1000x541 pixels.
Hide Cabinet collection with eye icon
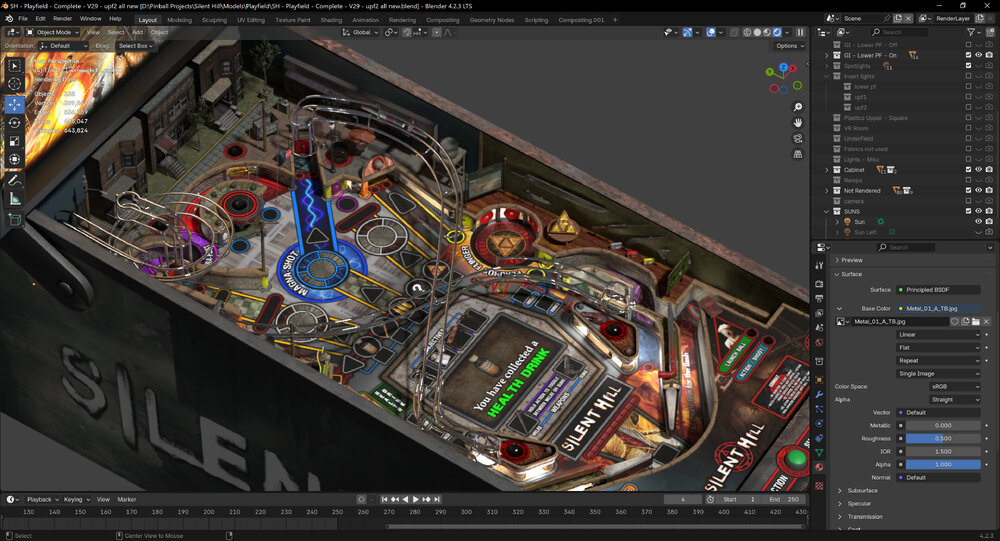978,170
